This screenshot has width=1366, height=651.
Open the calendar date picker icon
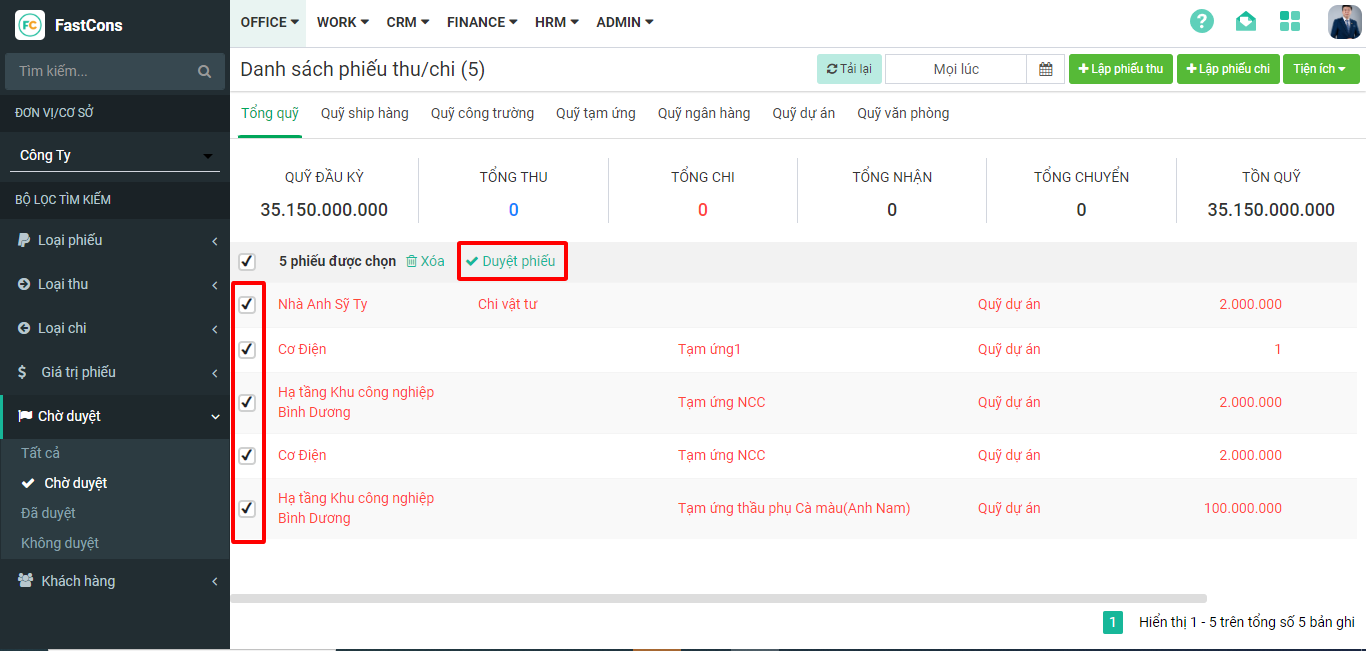point(1046,69)
